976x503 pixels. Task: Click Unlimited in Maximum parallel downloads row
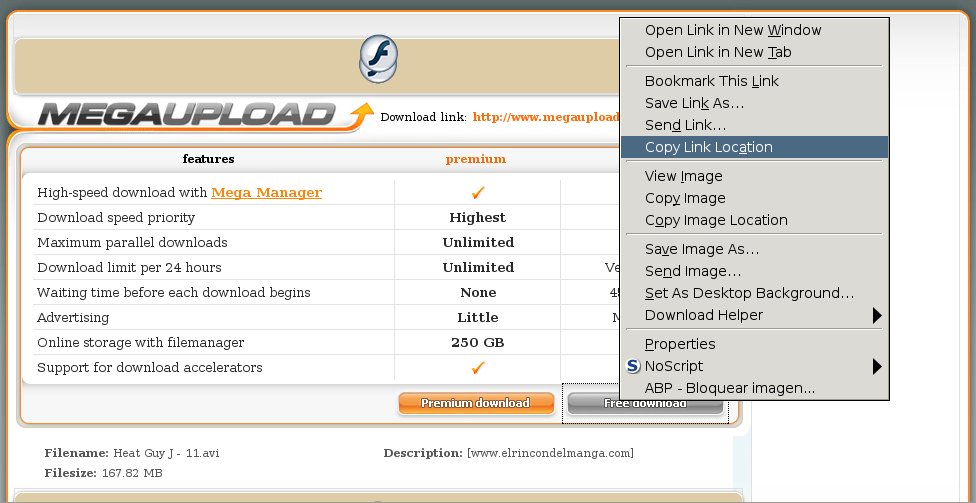coord(478,243)
